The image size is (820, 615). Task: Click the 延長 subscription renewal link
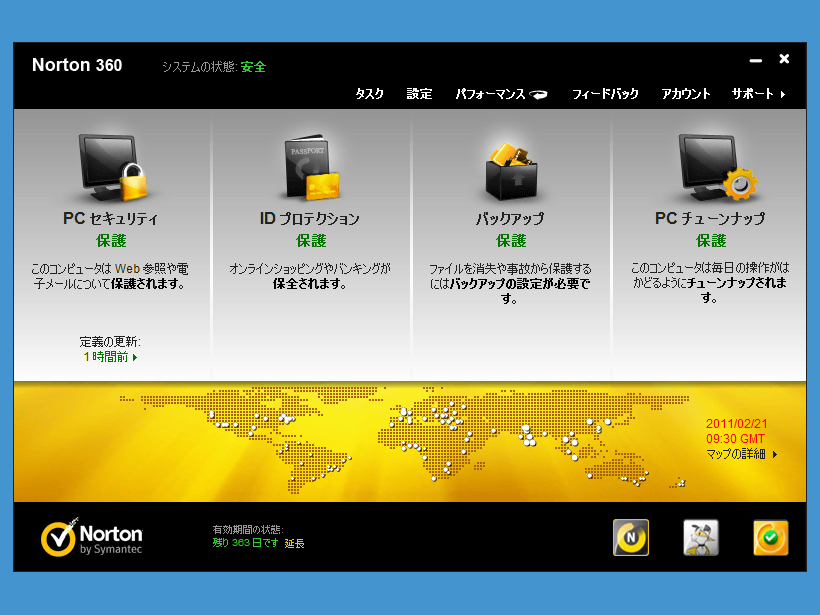point(294,544)
